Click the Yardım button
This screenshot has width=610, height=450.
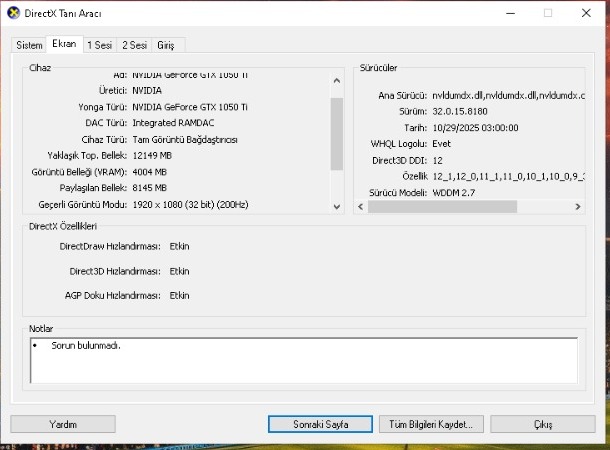click(x=63, y=424)
